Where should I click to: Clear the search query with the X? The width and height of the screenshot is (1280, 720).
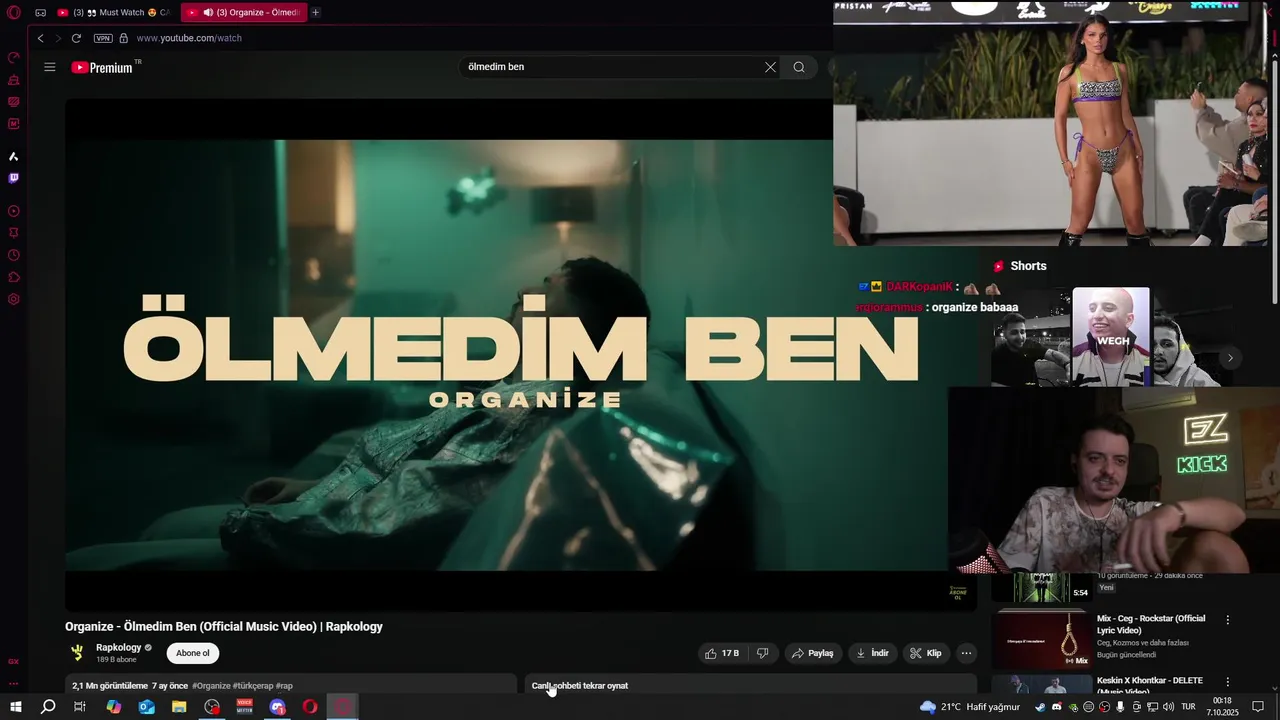click(x=770, y=67)
